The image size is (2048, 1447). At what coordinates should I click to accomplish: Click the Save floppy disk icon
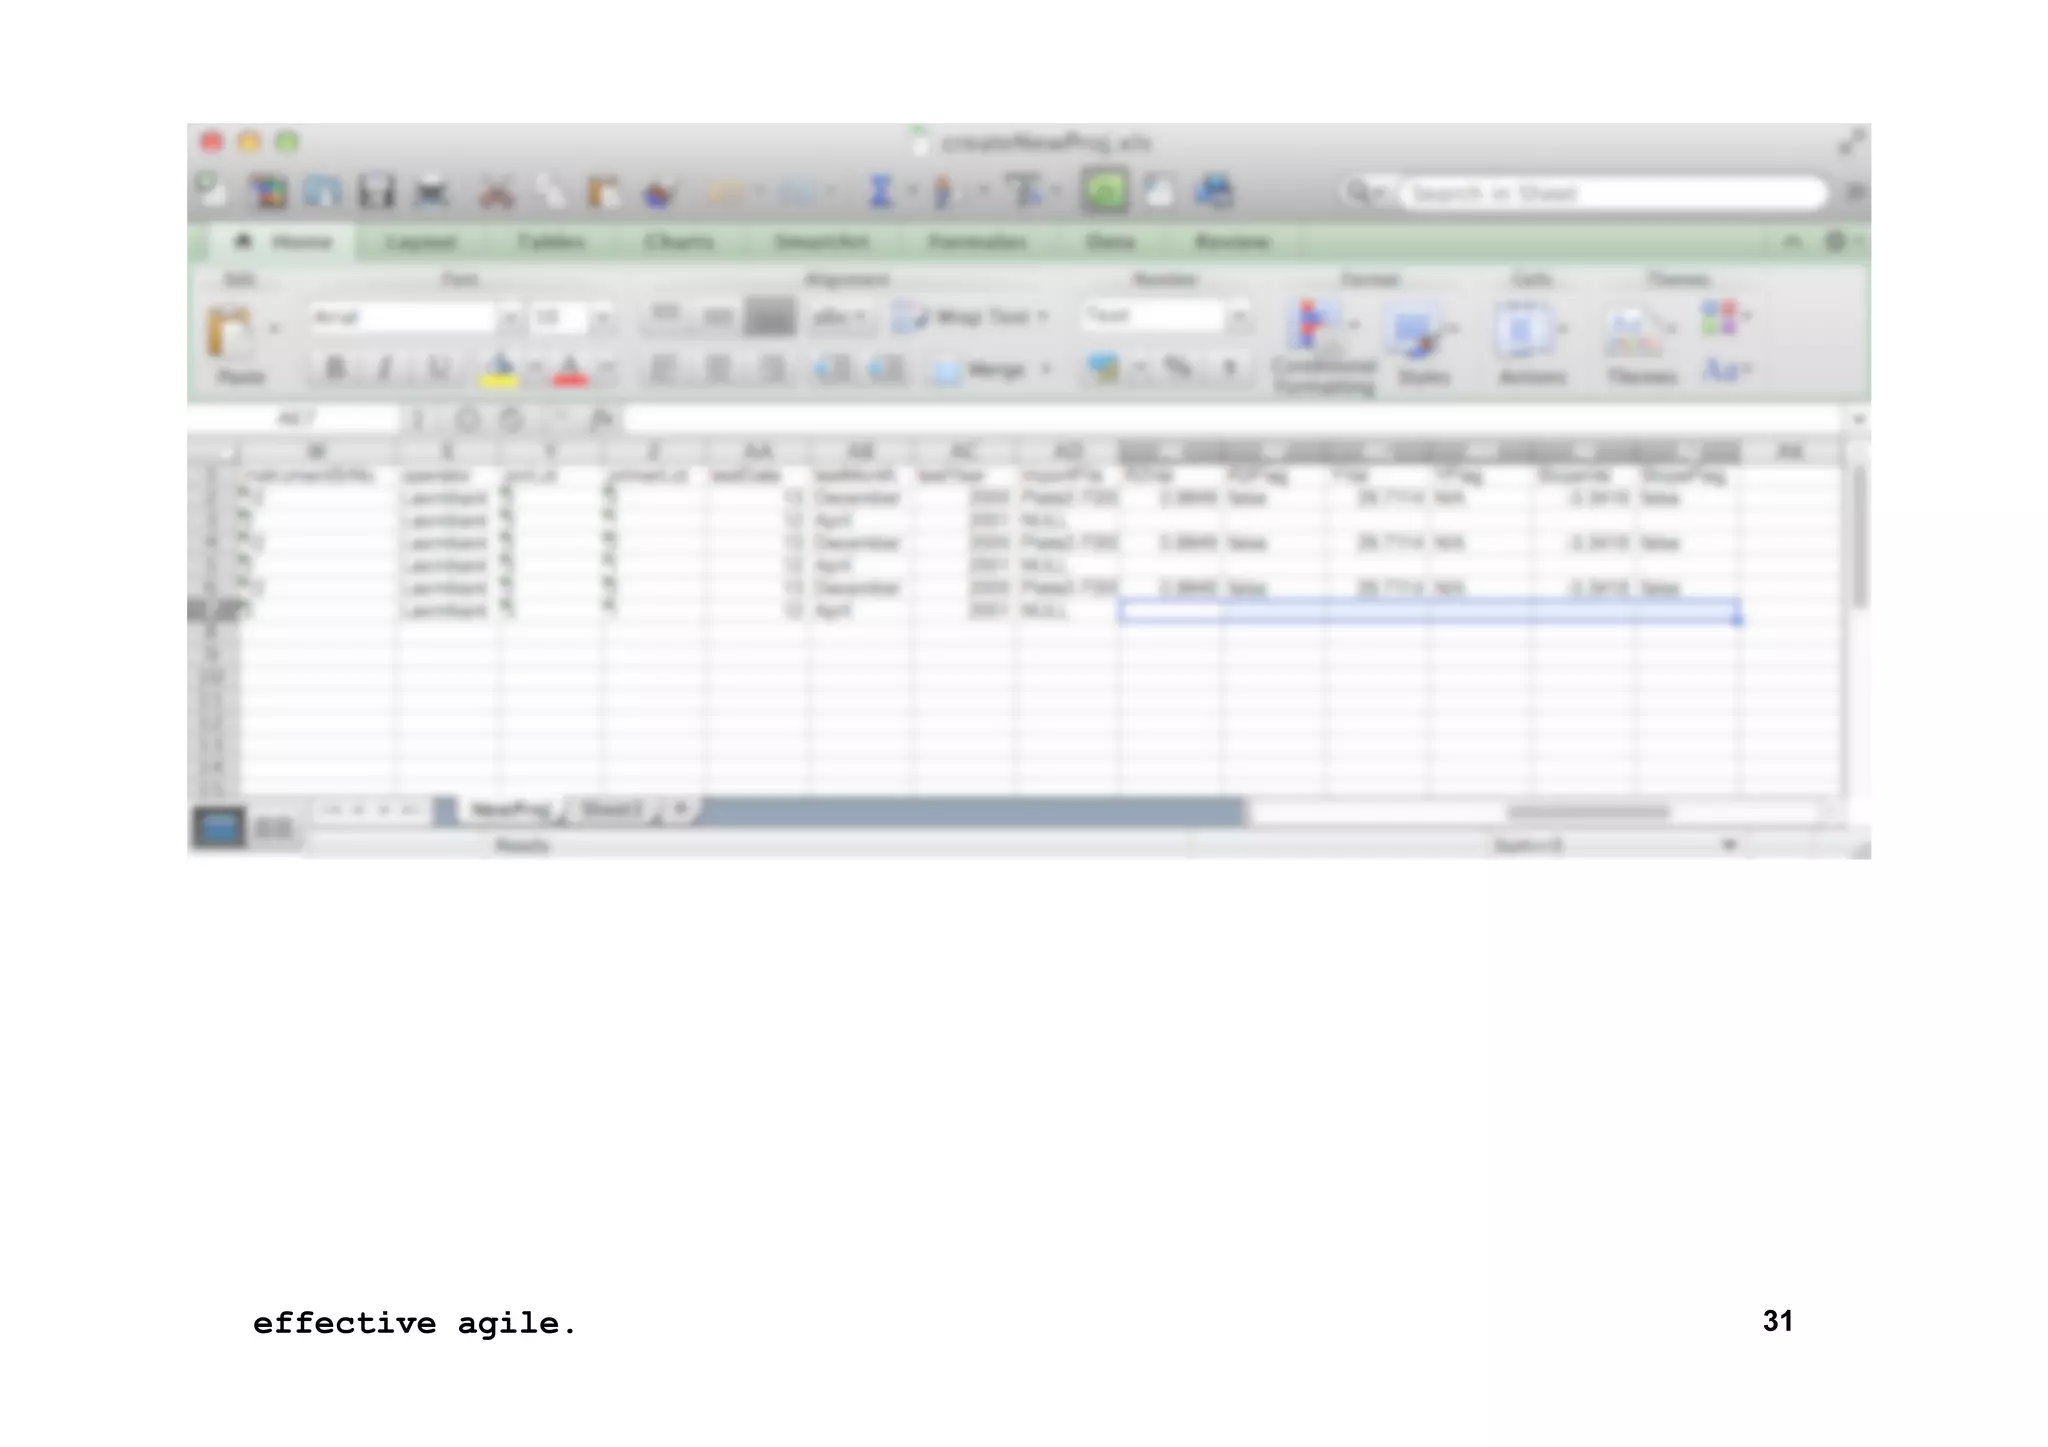[x=377, y=191]
